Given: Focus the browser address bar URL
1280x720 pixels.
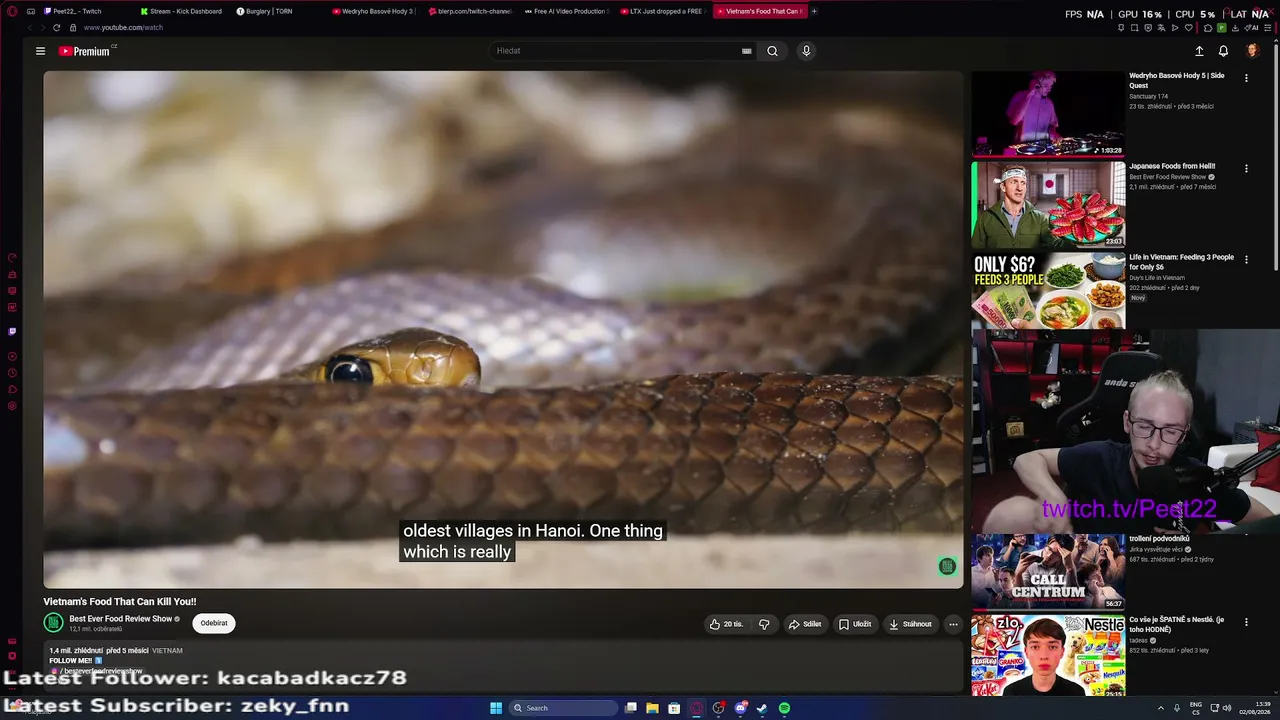Looking at the screenshot, I should point(123,28).
